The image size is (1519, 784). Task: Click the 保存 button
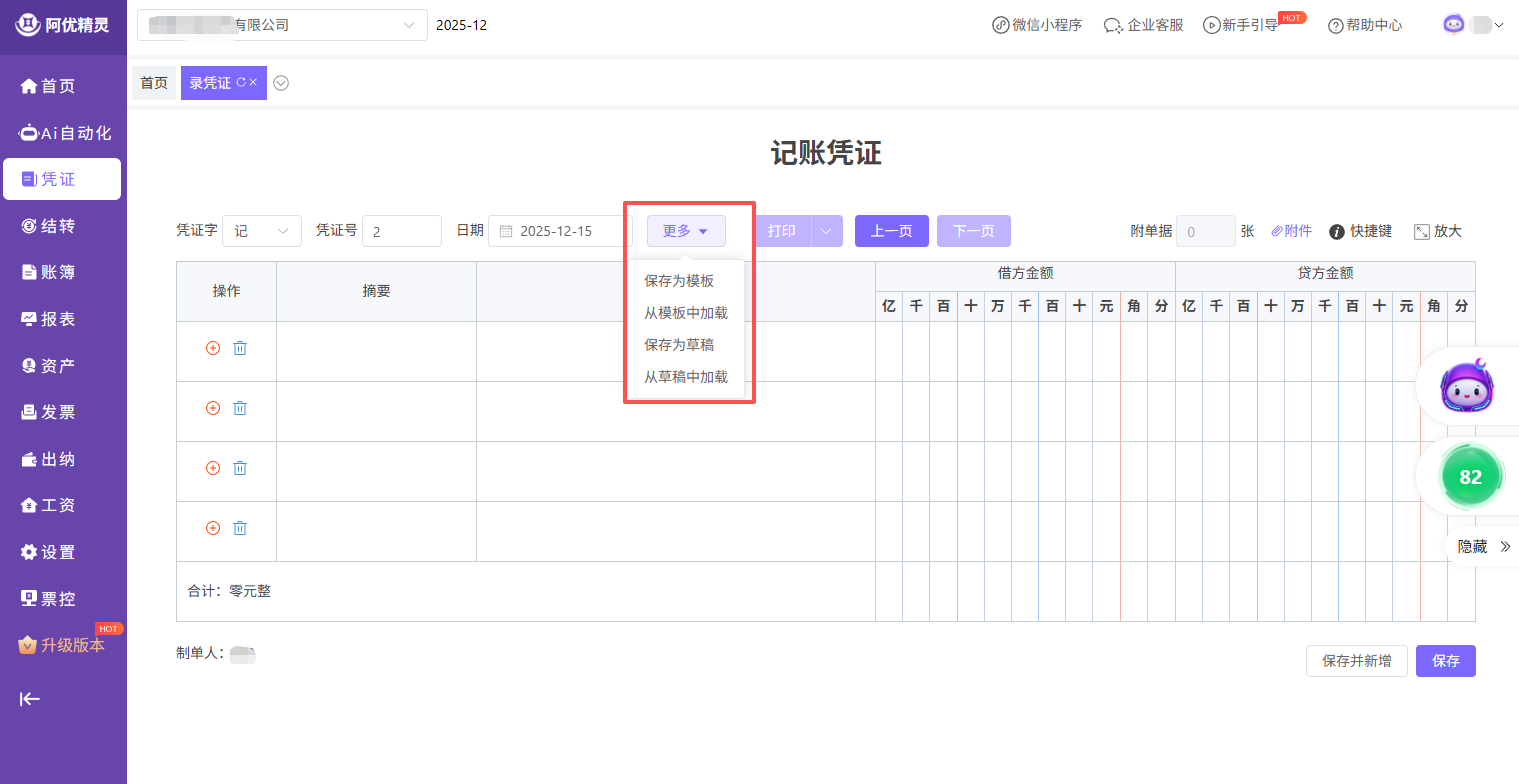pyautogui.click(x=1445, y=661)
